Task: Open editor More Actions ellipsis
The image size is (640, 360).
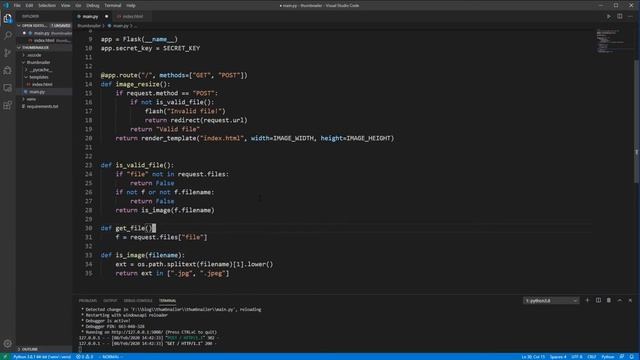Action: coord(630,16)
